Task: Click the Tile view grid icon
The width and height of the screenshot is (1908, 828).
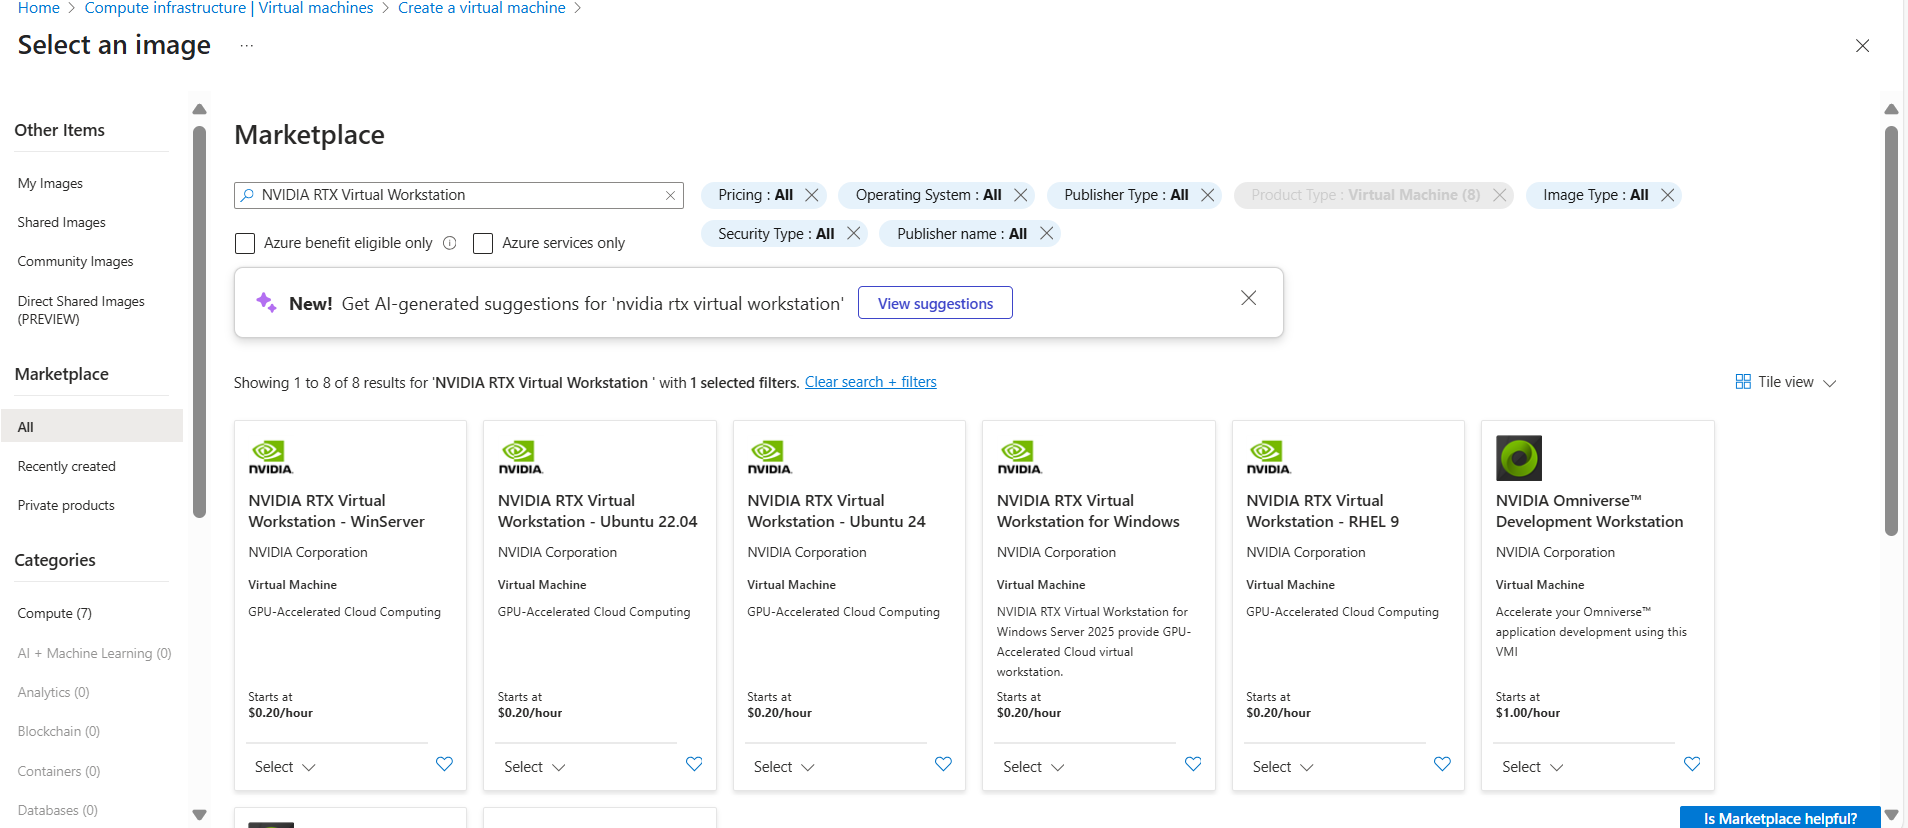Action: 1743,382
